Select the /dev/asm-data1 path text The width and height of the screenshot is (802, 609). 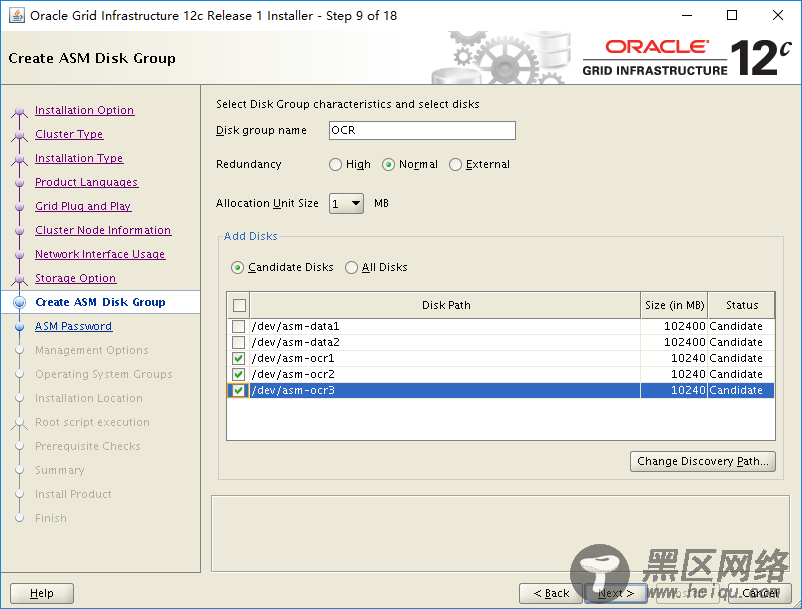pos(295,326)
